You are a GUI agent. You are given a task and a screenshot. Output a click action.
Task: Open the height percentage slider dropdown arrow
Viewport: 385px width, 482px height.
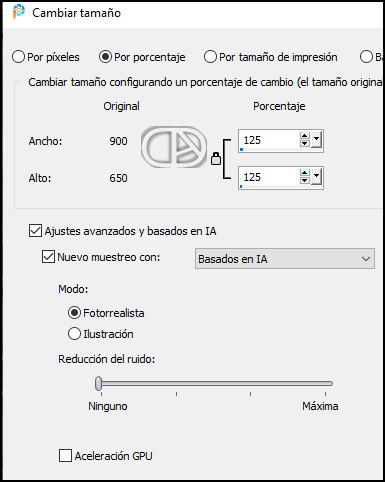click(316, 177)
